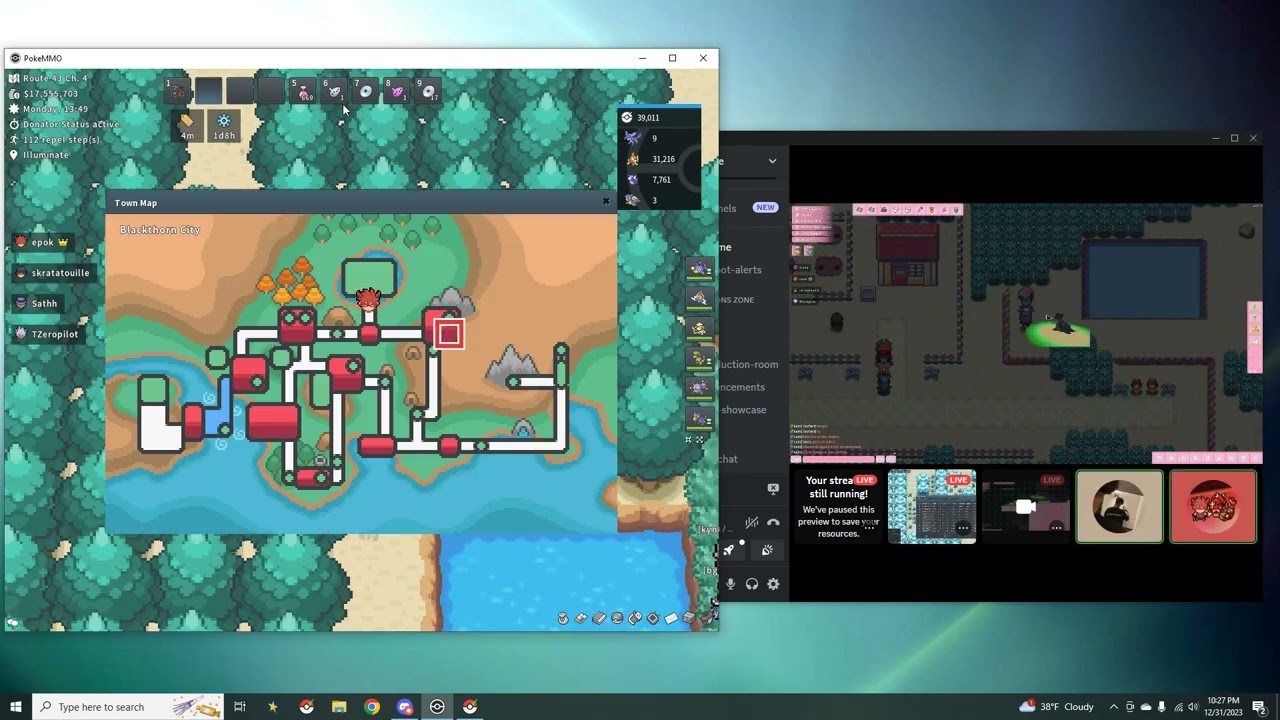Select fifth Pokemon in party sidebar
The height and width of the screenshot is (720, 1280).
[x=699, y=387]
